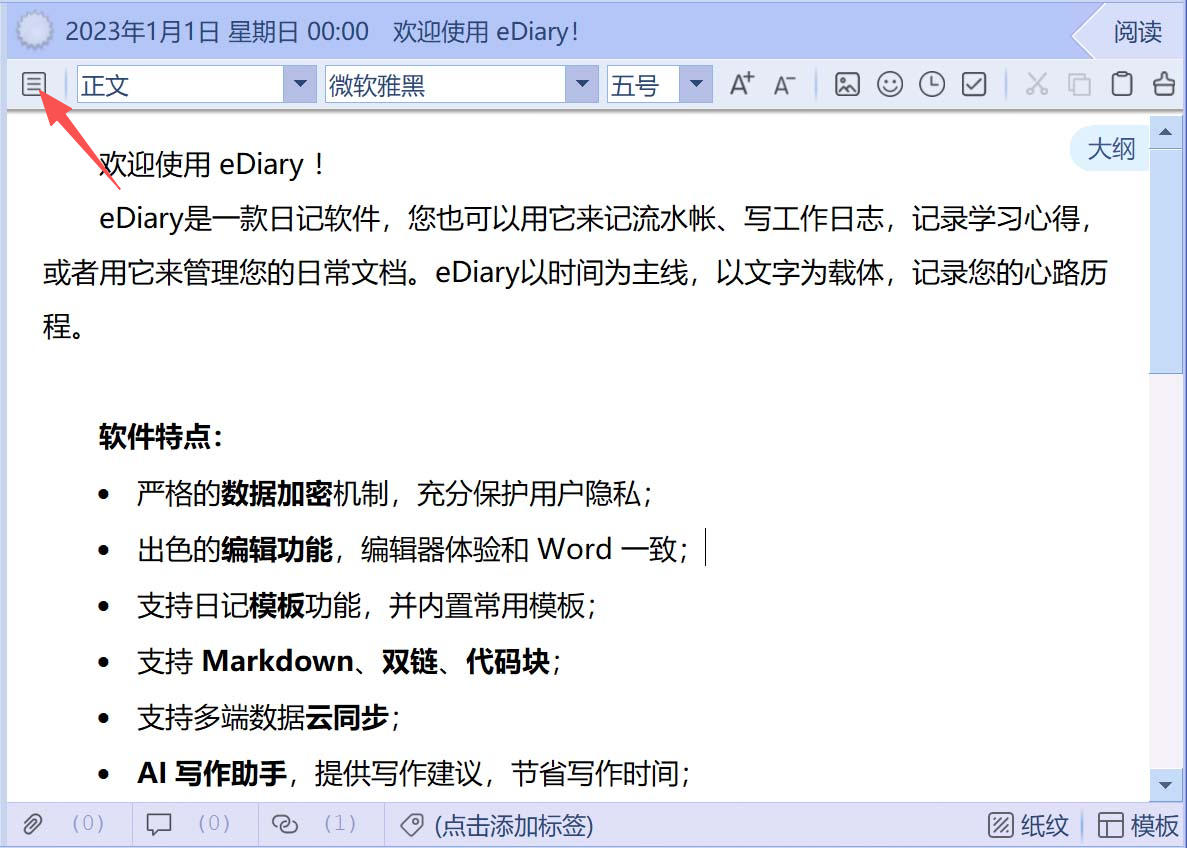Viewport: 1187px width, 848px height.
Task: Click the comment count (0)
Action: (213, 824)
